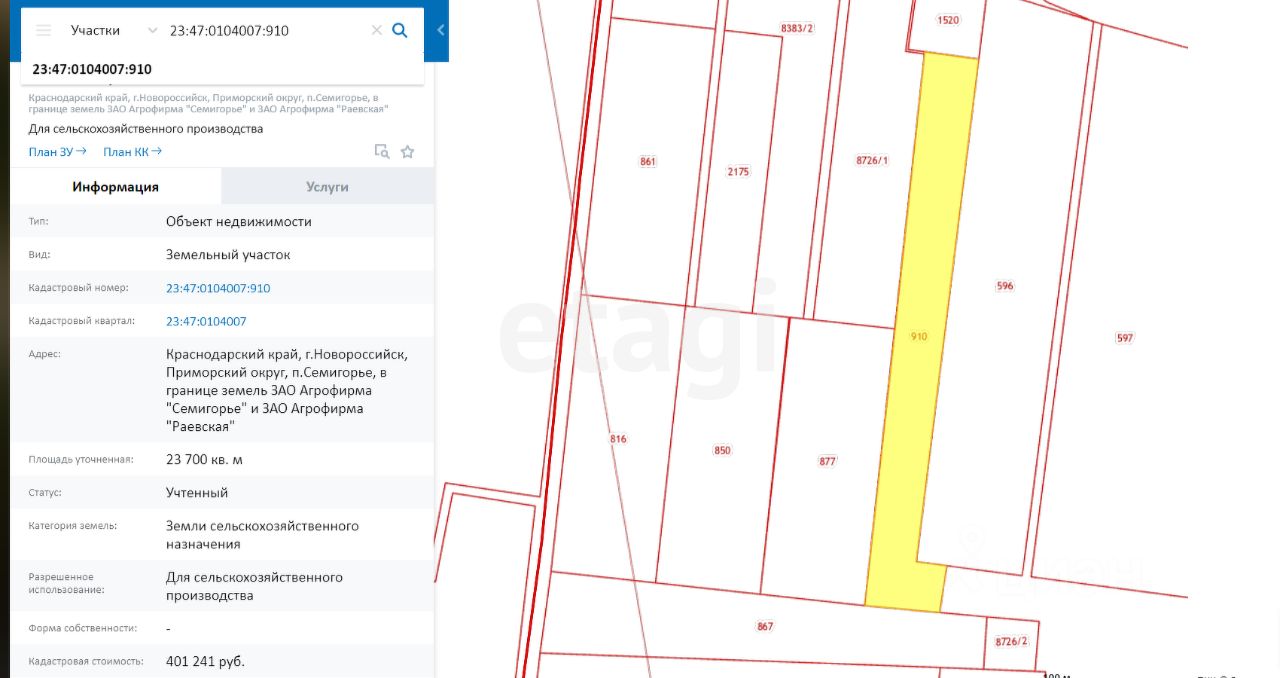This screenshot has width=1280, height=678.
Task: Open cadastral quarter 23:47:0104007 link
Action: (x=206, y=321)
